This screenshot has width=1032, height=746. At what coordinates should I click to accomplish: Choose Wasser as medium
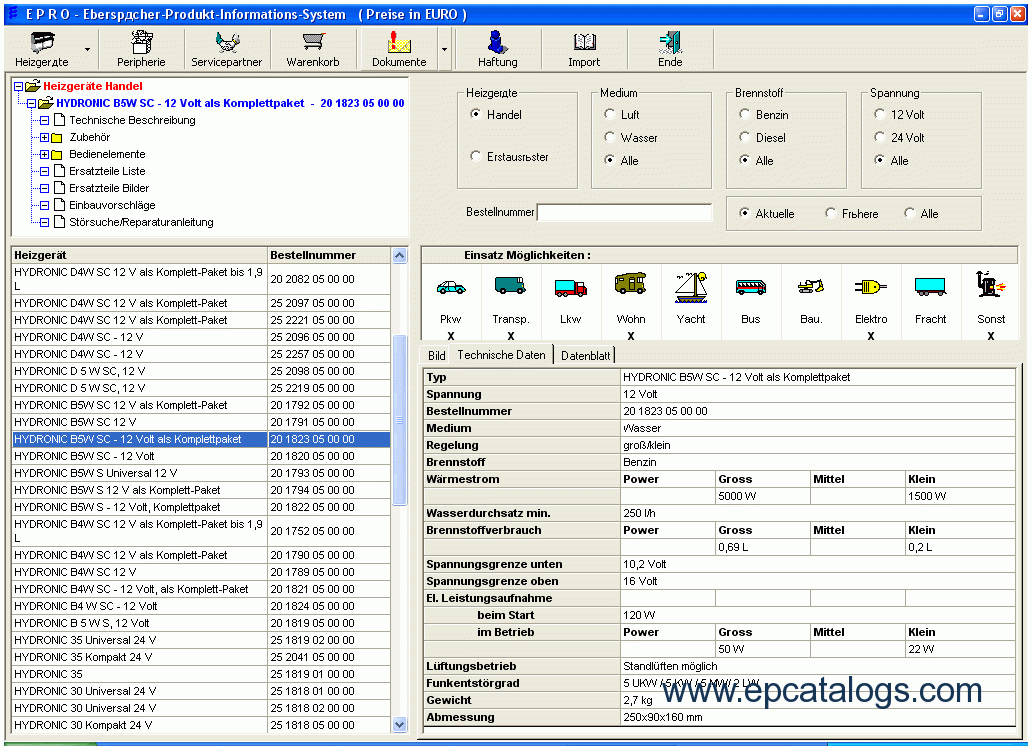pos(609,137)
